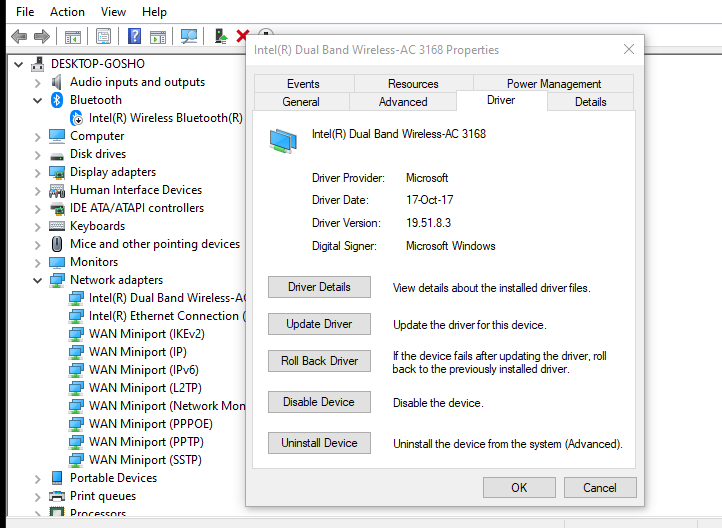Click the Print queues printer icon
Image resolution: width=722 pixels, height=528 pixels.
pos(57,496)
